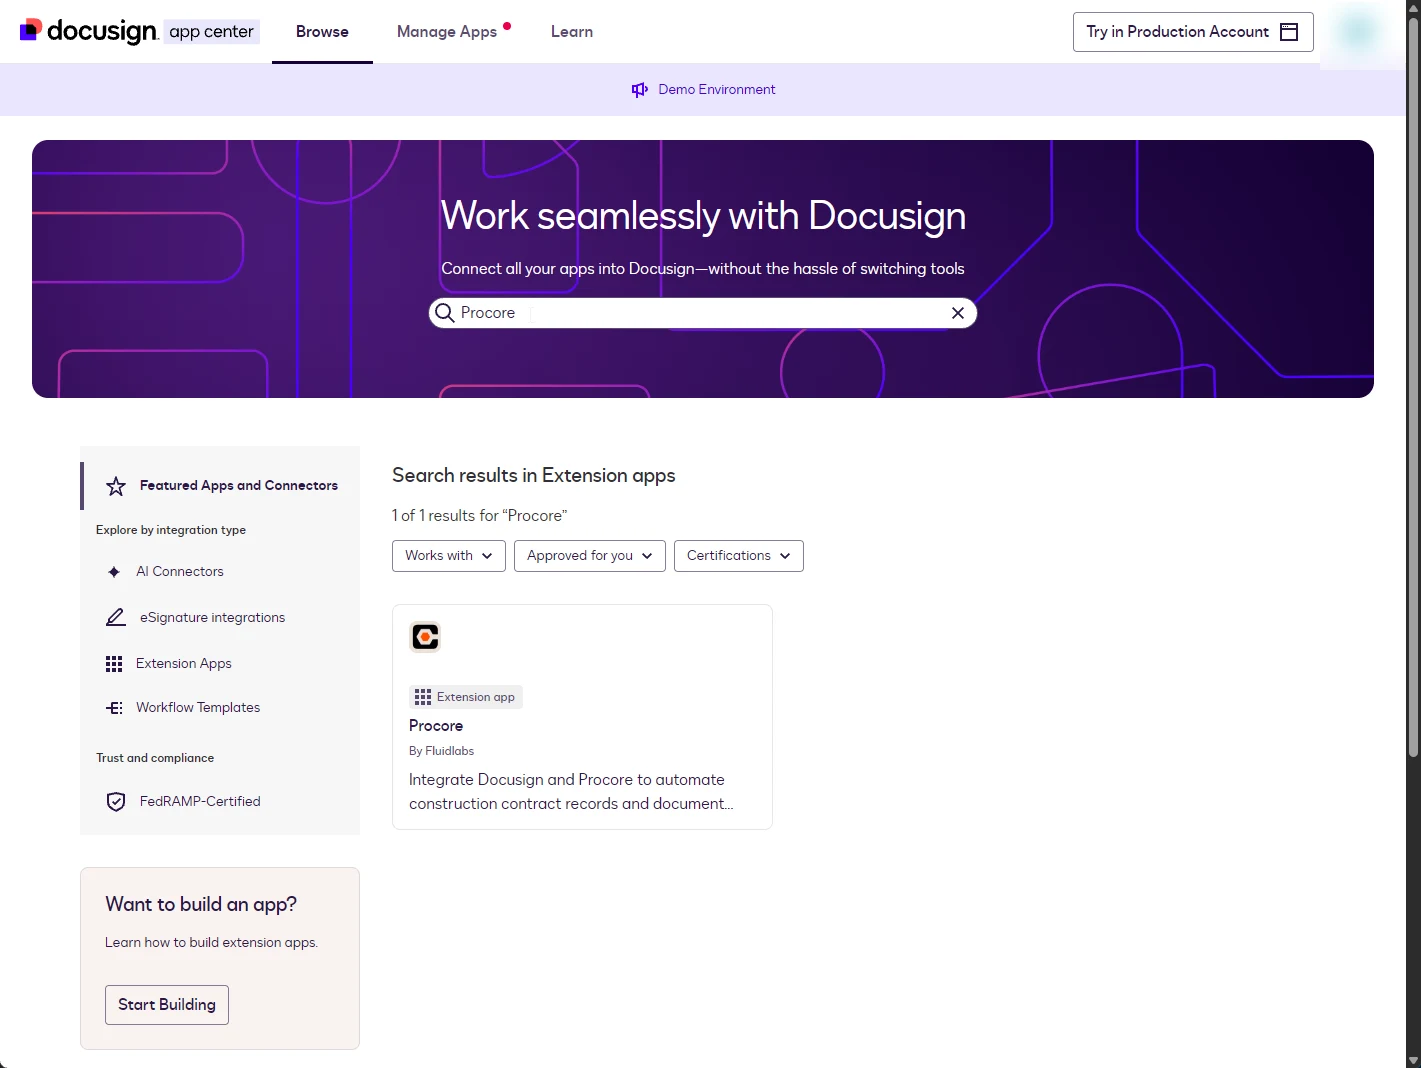Click the '1 of 1 results' text

tap(479, 516)
